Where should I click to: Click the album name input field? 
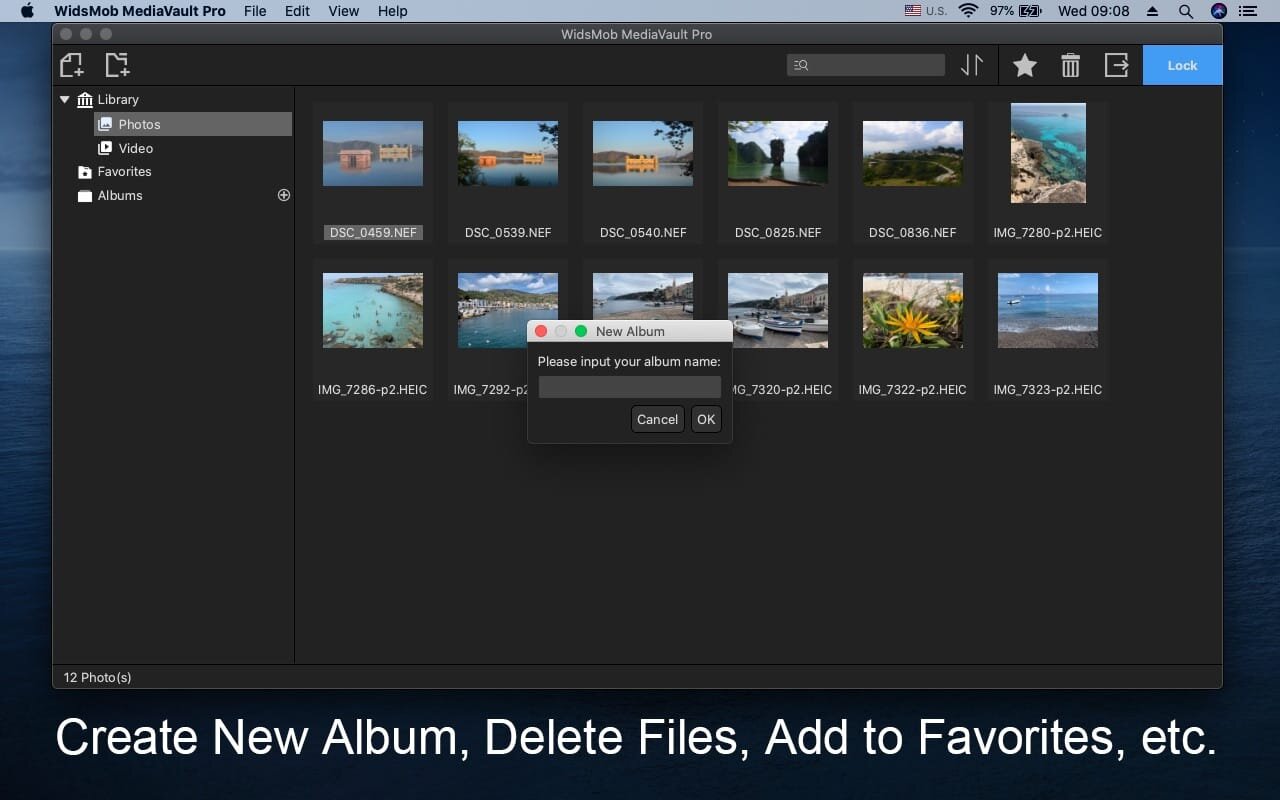630,387
